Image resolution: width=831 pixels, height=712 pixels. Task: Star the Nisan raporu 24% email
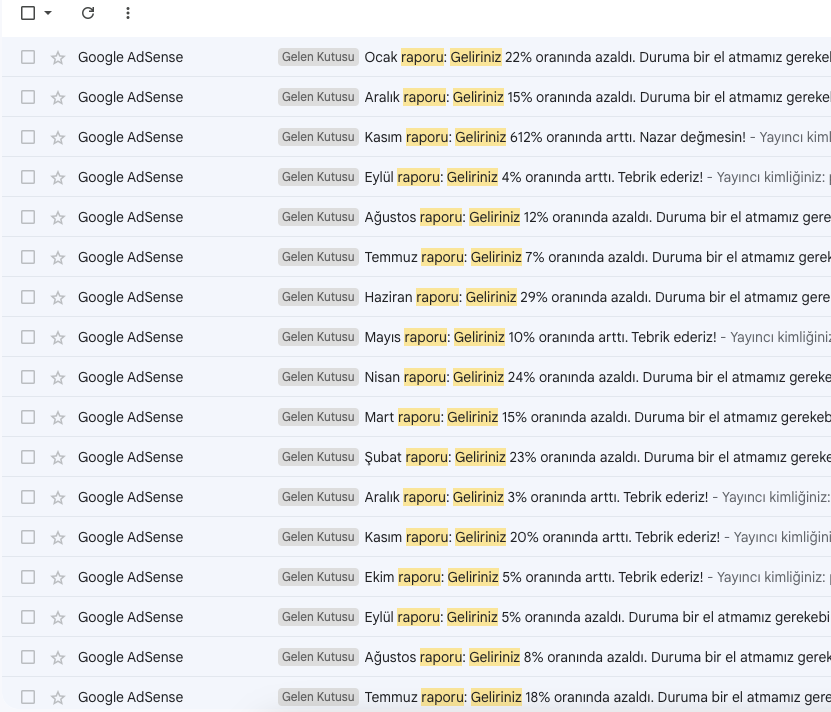[x=58, y=377]
